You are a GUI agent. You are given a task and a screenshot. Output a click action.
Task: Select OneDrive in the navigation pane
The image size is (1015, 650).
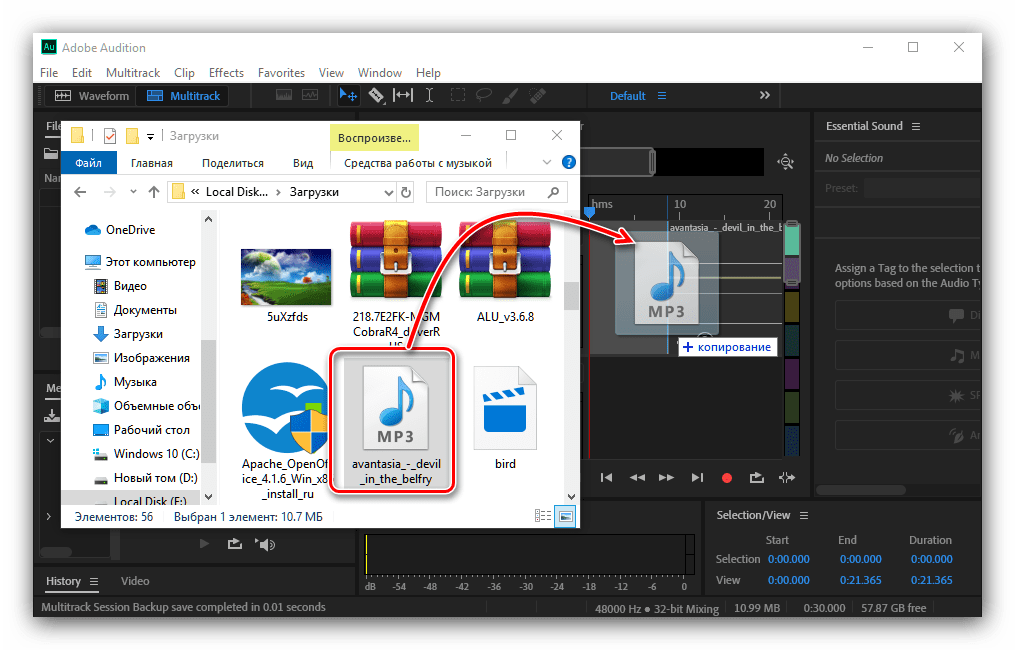[130, 230]
